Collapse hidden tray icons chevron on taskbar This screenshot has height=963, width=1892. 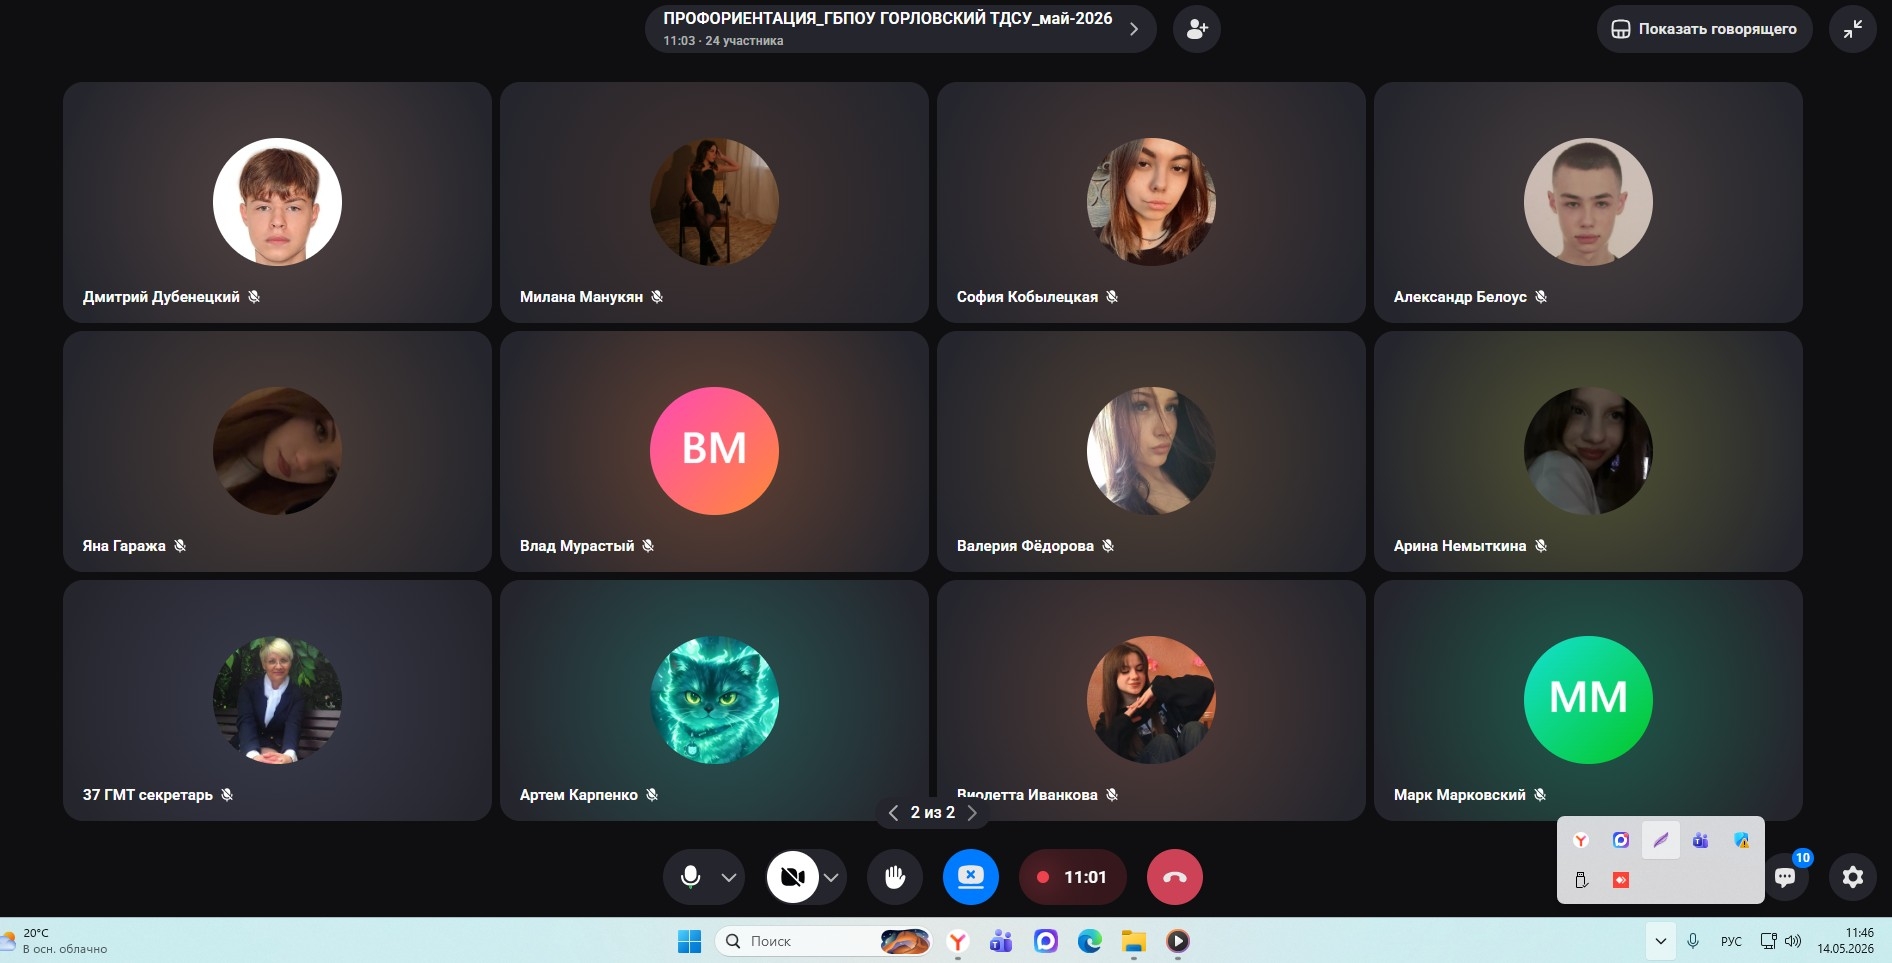[x=1660, y=941]
